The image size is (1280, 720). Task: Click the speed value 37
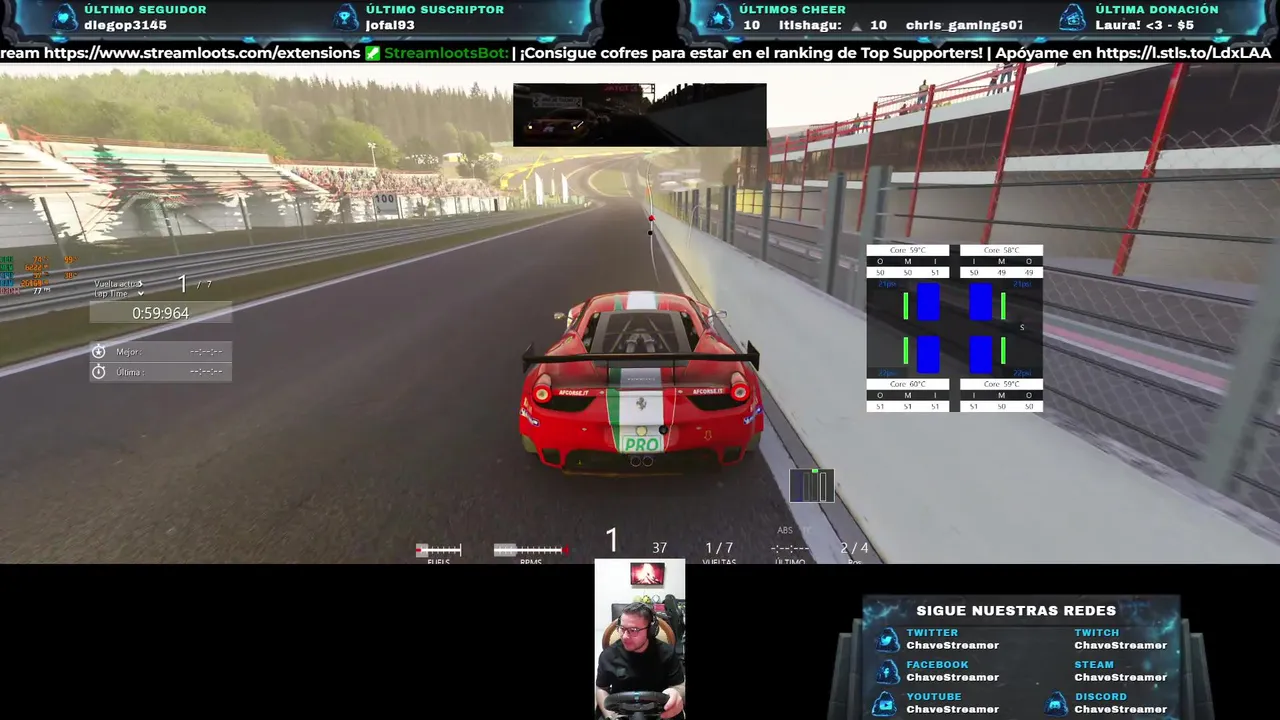659,548
